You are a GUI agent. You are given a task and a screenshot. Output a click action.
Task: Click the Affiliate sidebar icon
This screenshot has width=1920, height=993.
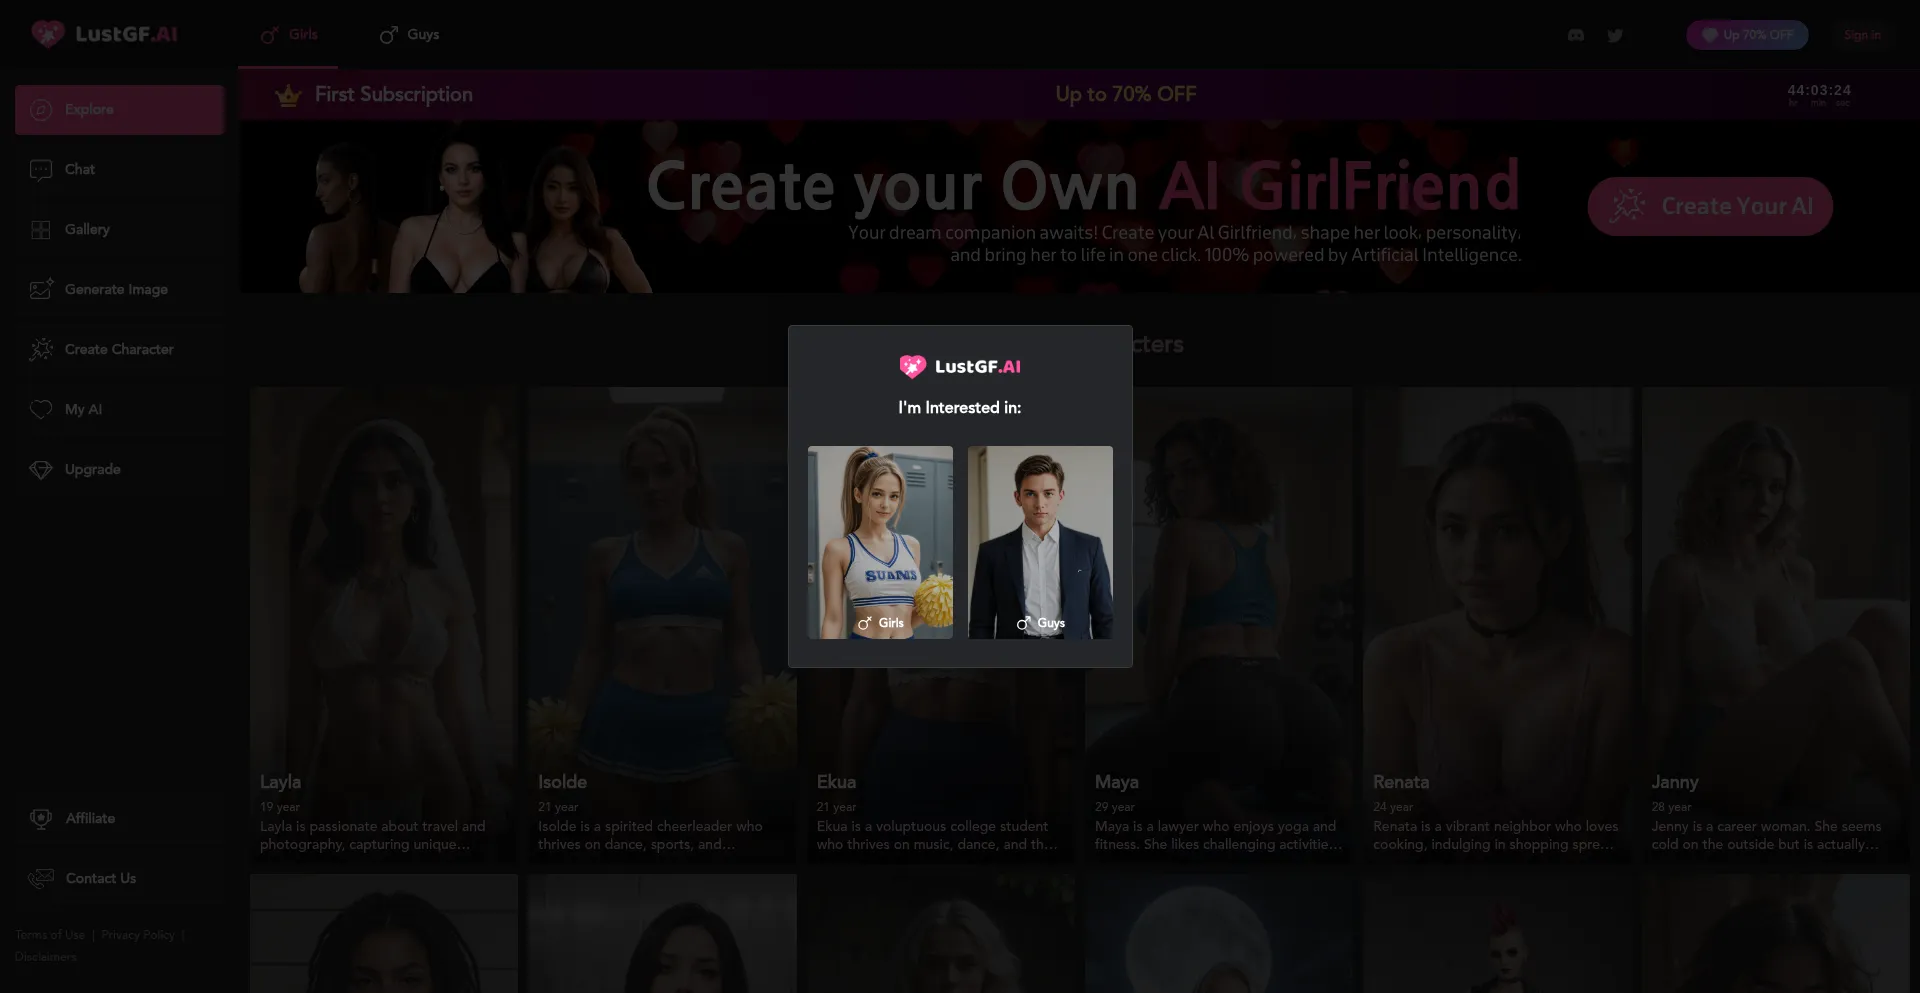click(x=41, y=819)
